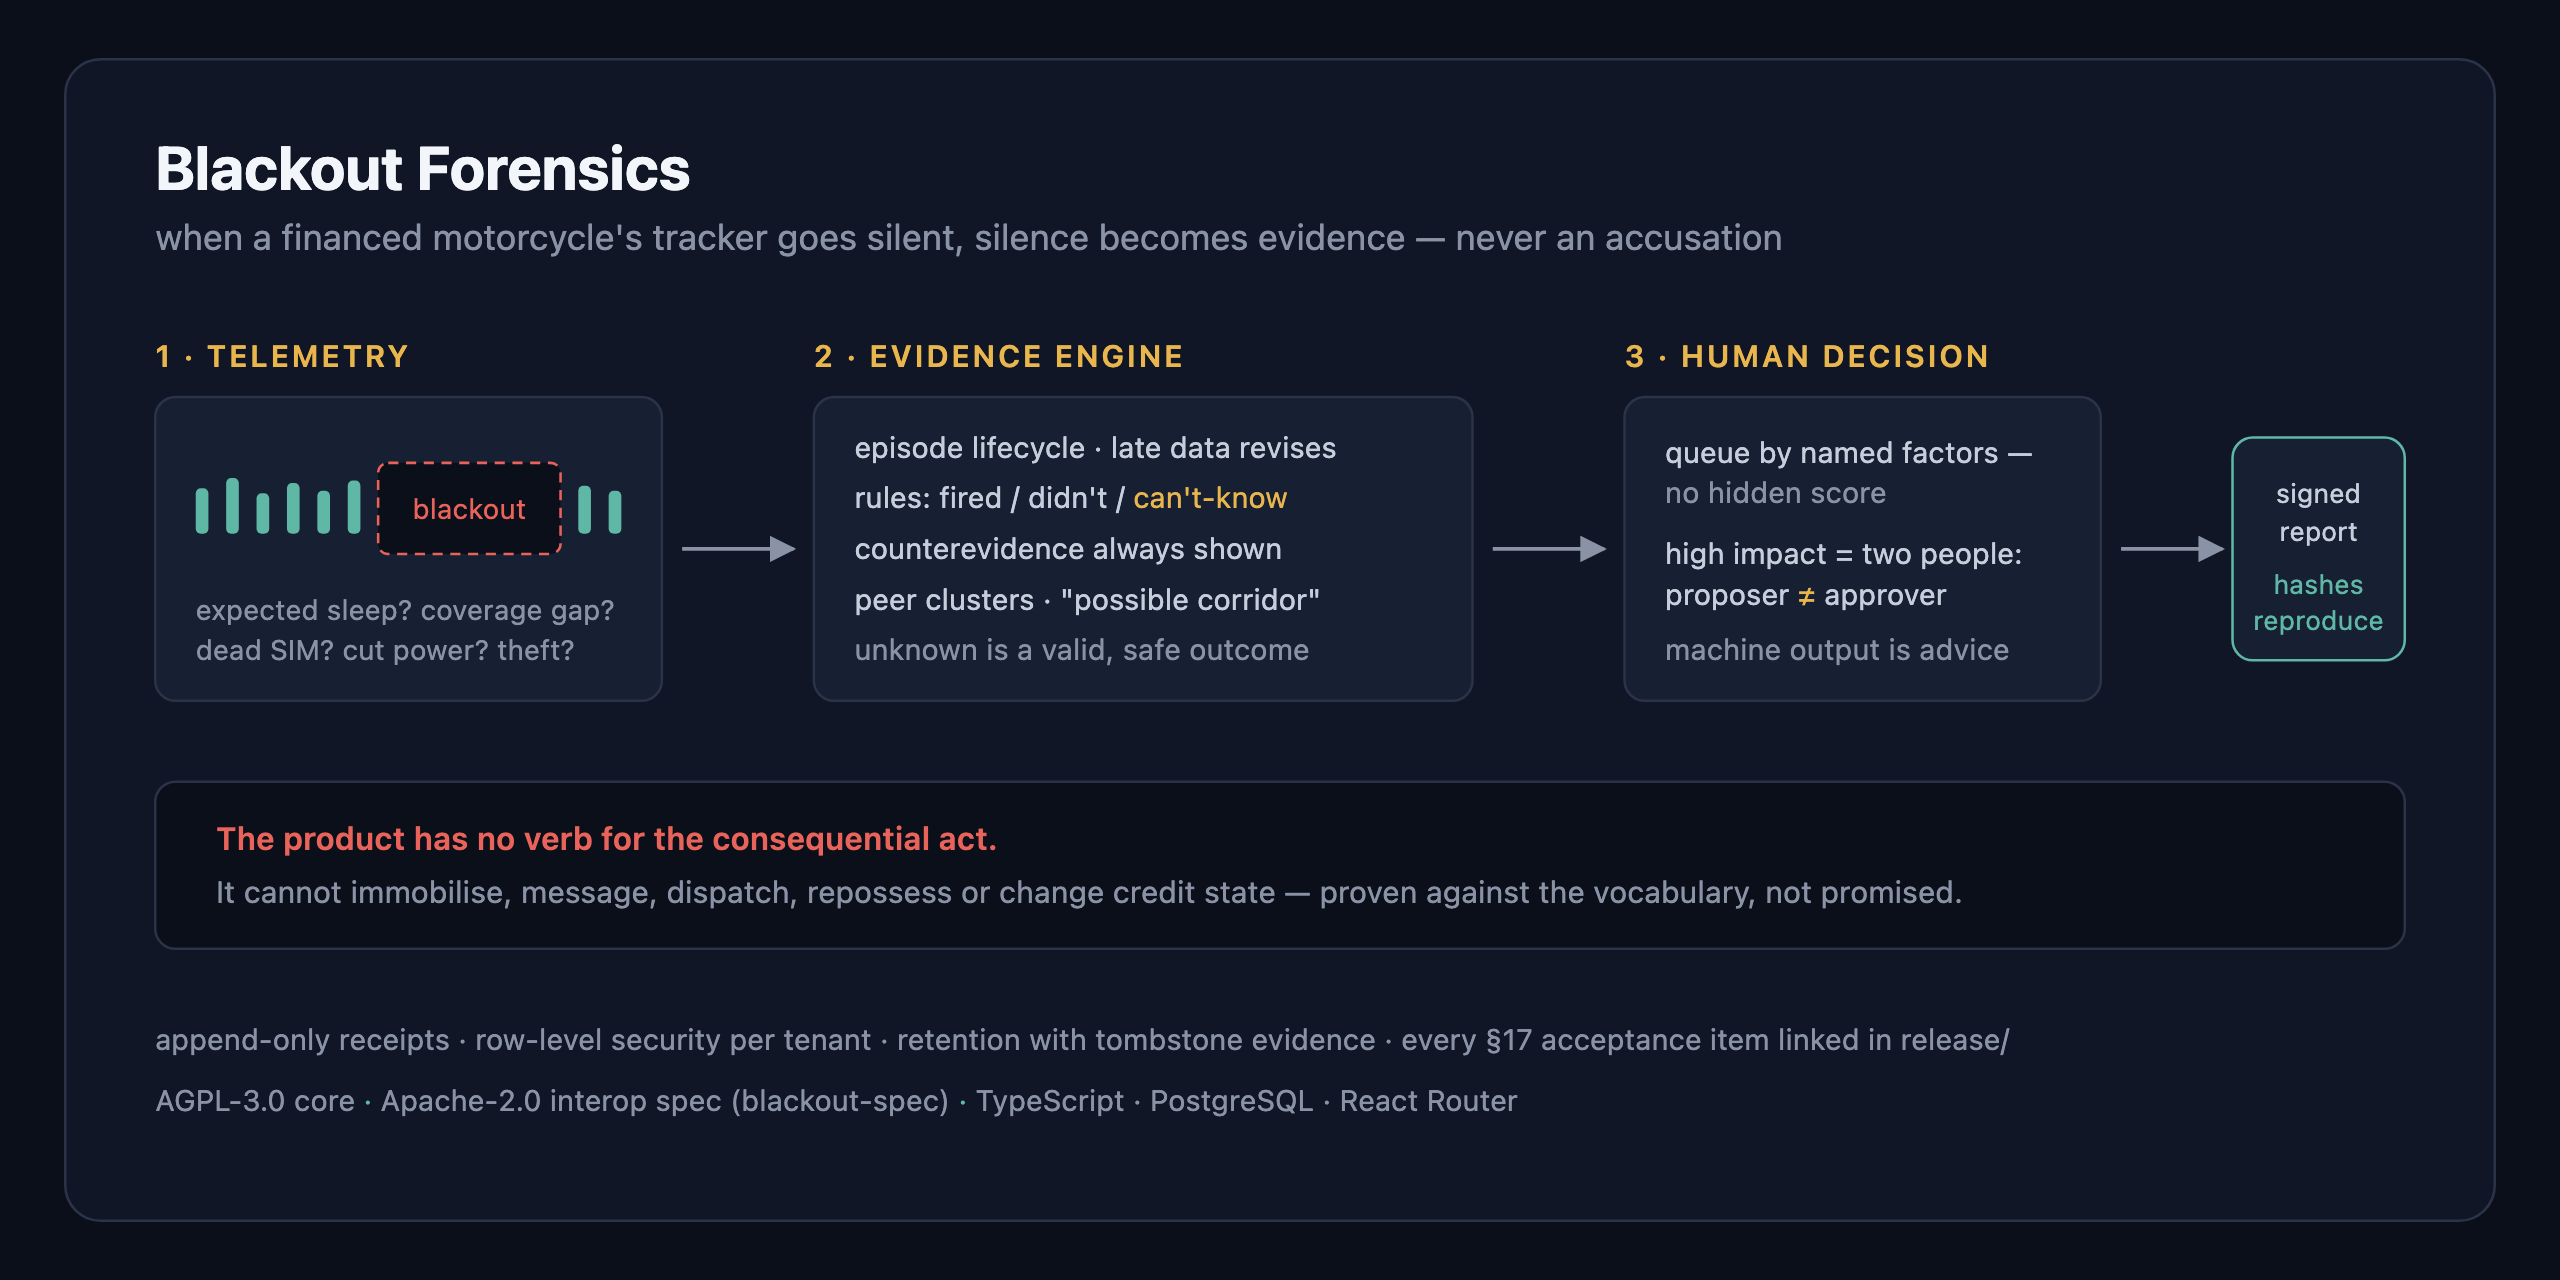Click the red no verb for consequential act headline
Image resolution: width=2560 pixels, height=1280 pixels.
[x=606, y=839]
